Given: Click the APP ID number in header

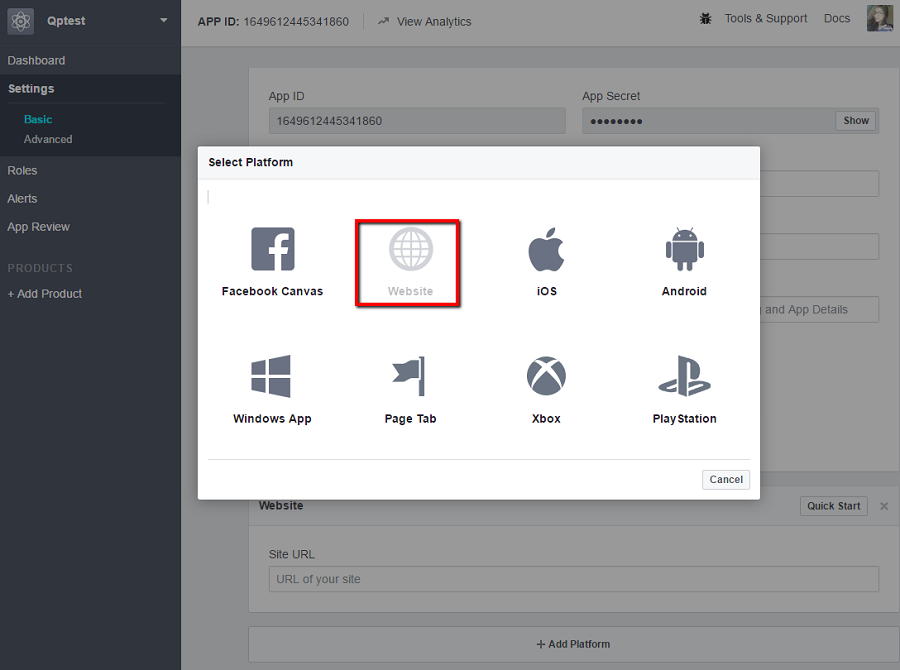Looking at the screenshot, I should (296, 21).
